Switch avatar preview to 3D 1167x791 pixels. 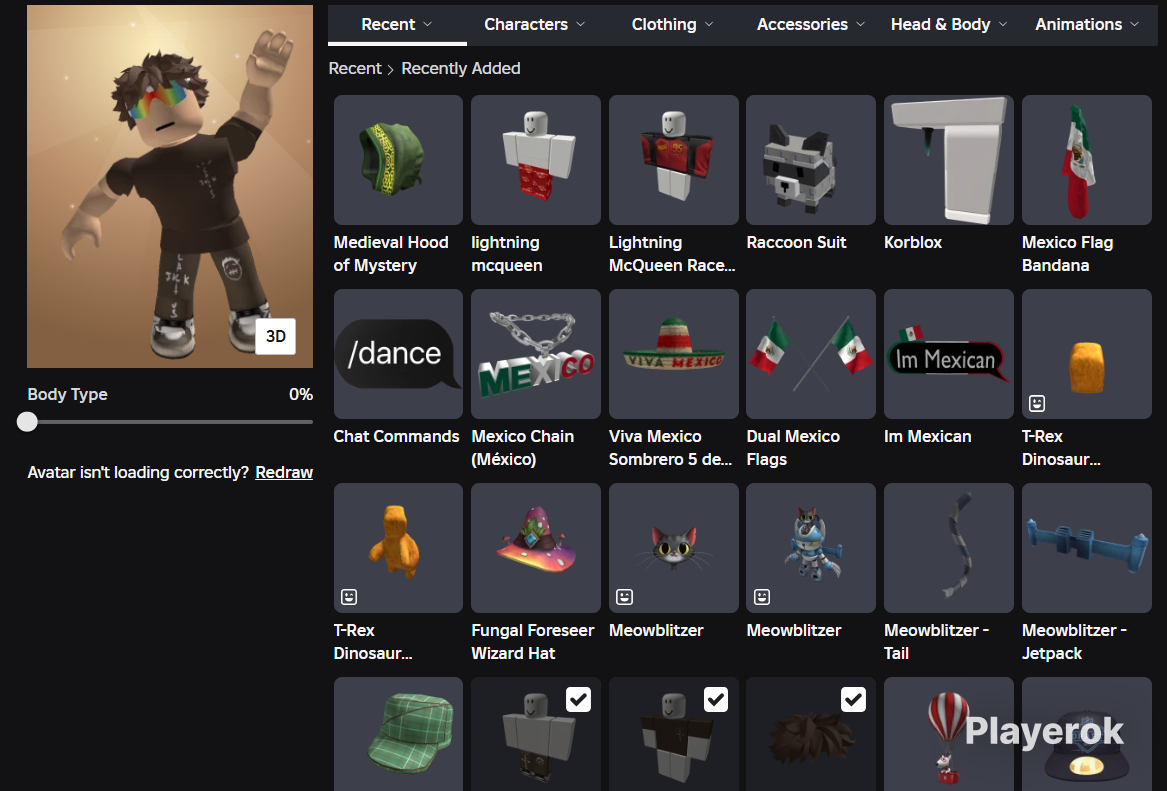(275, 336)
